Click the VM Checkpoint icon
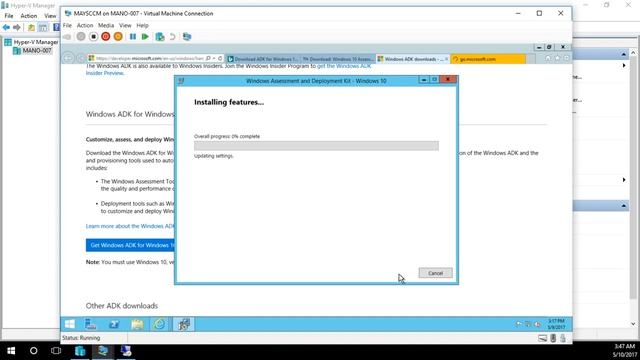640x360 pixels. pos(160,37)
